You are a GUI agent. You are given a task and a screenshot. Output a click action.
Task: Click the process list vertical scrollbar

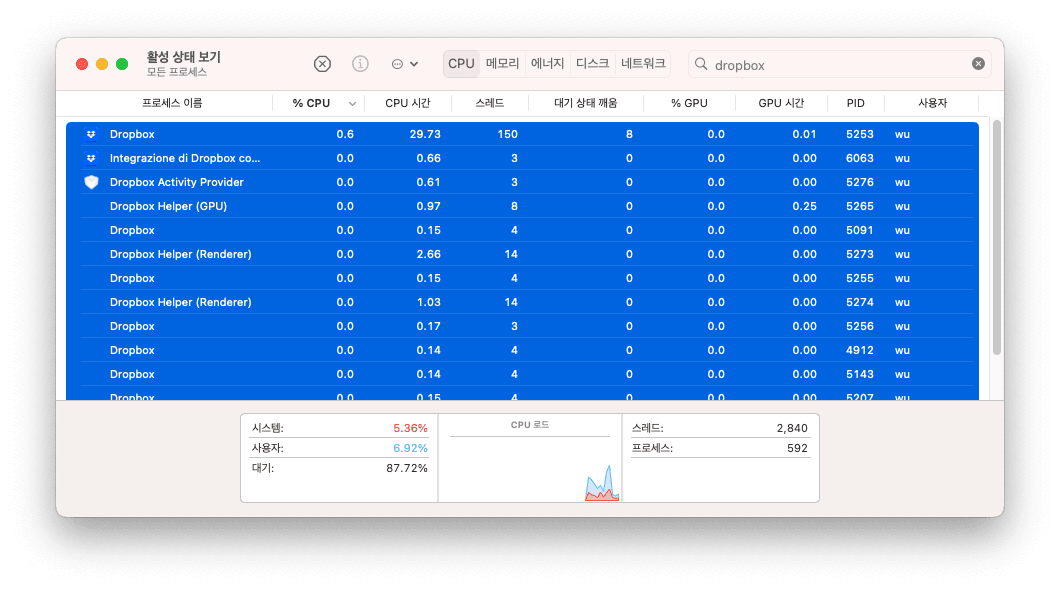[x=996, y=240]
